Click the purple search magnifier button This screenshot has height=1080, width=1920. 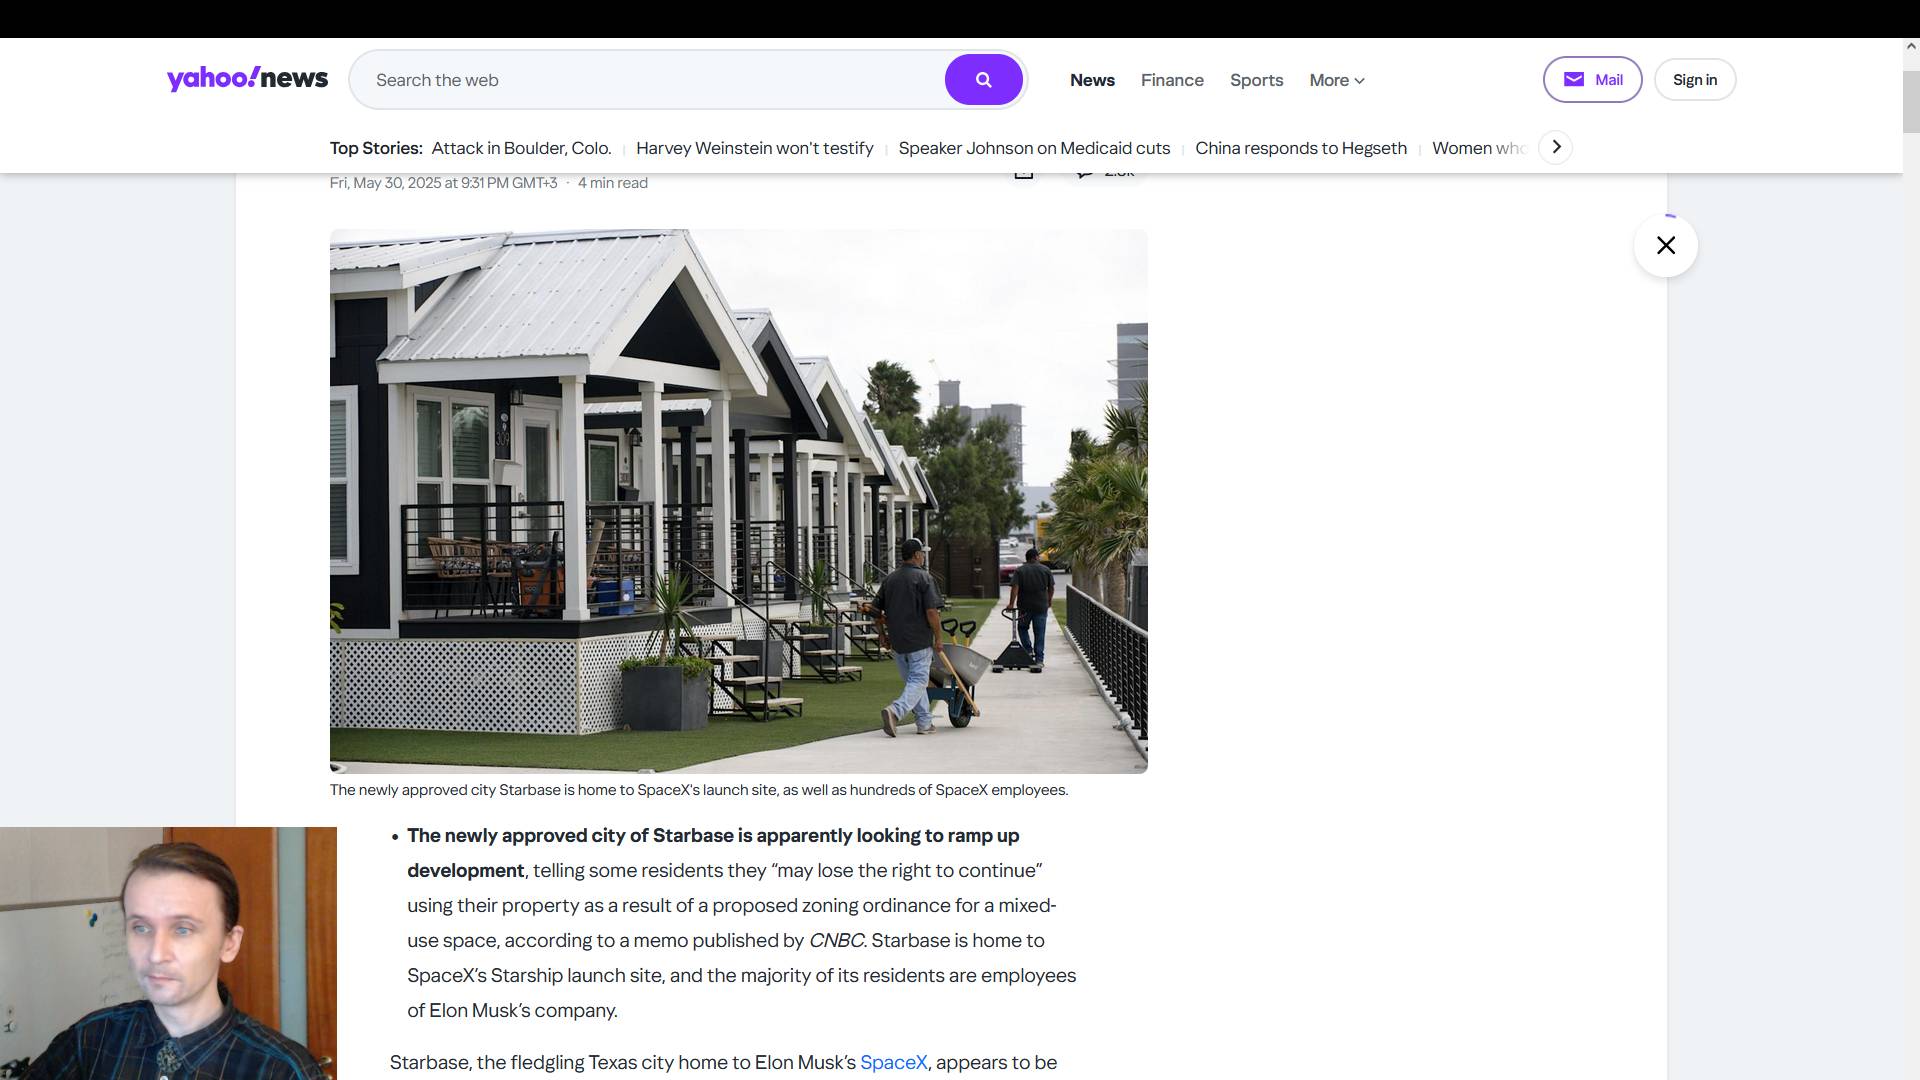click(x=983, y=80)
